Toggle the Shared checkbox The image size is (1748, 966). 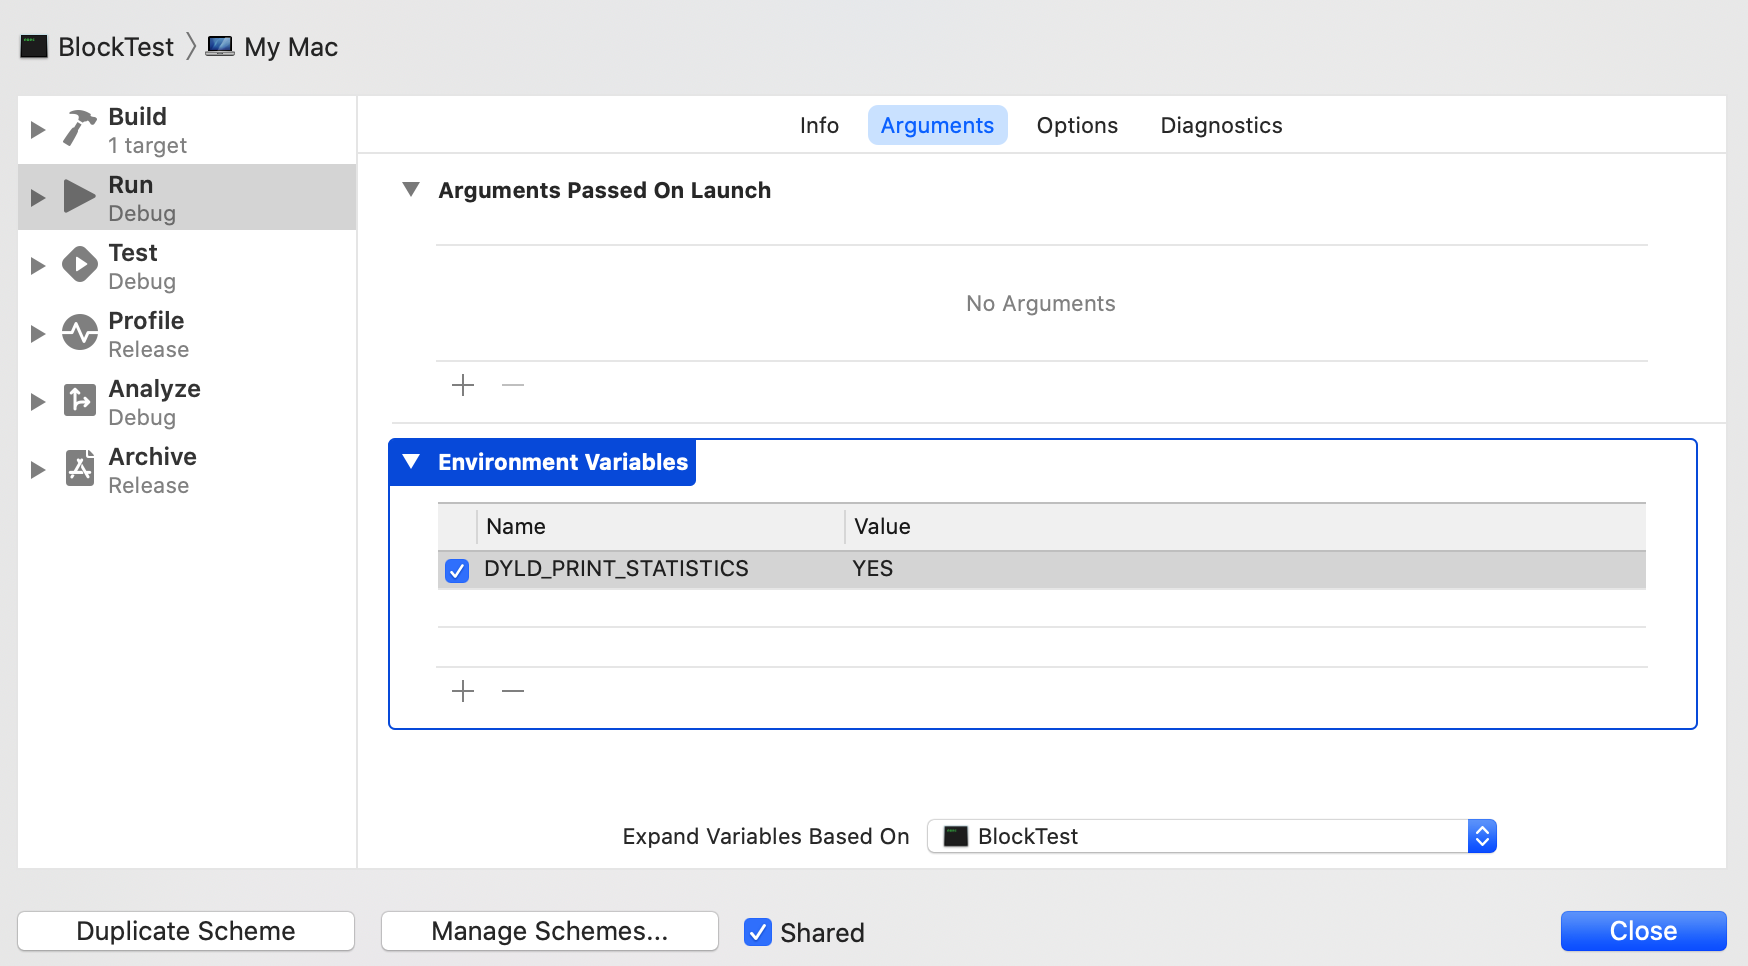(x=758, y=932)
